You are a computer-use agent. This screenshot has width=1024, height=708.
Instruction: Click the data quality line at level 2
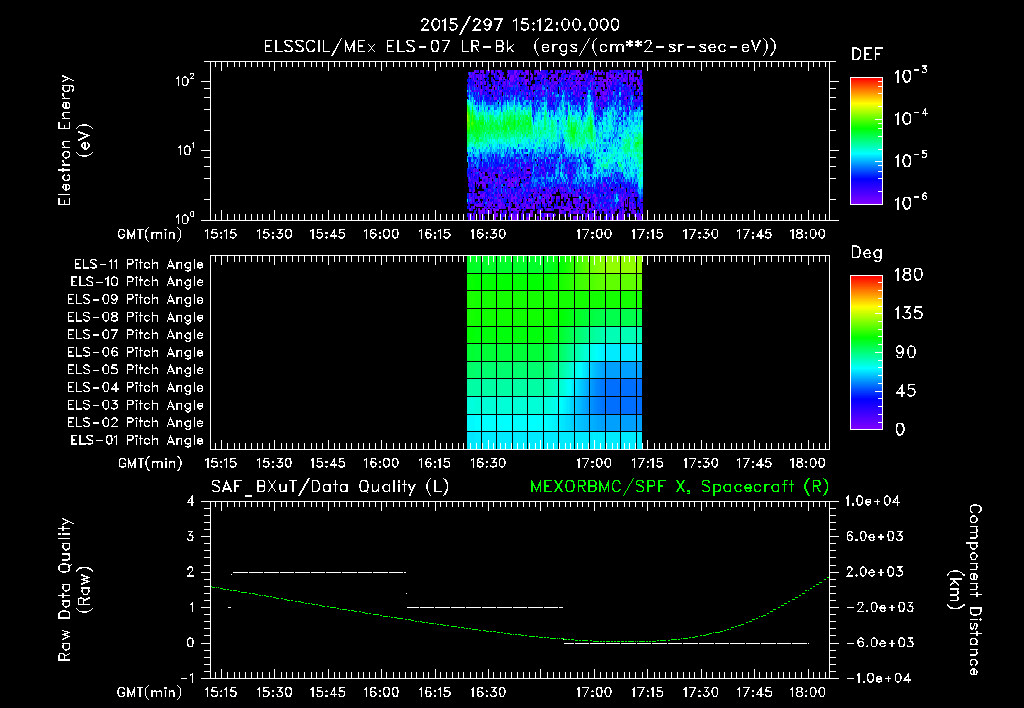tap(319, 572)
